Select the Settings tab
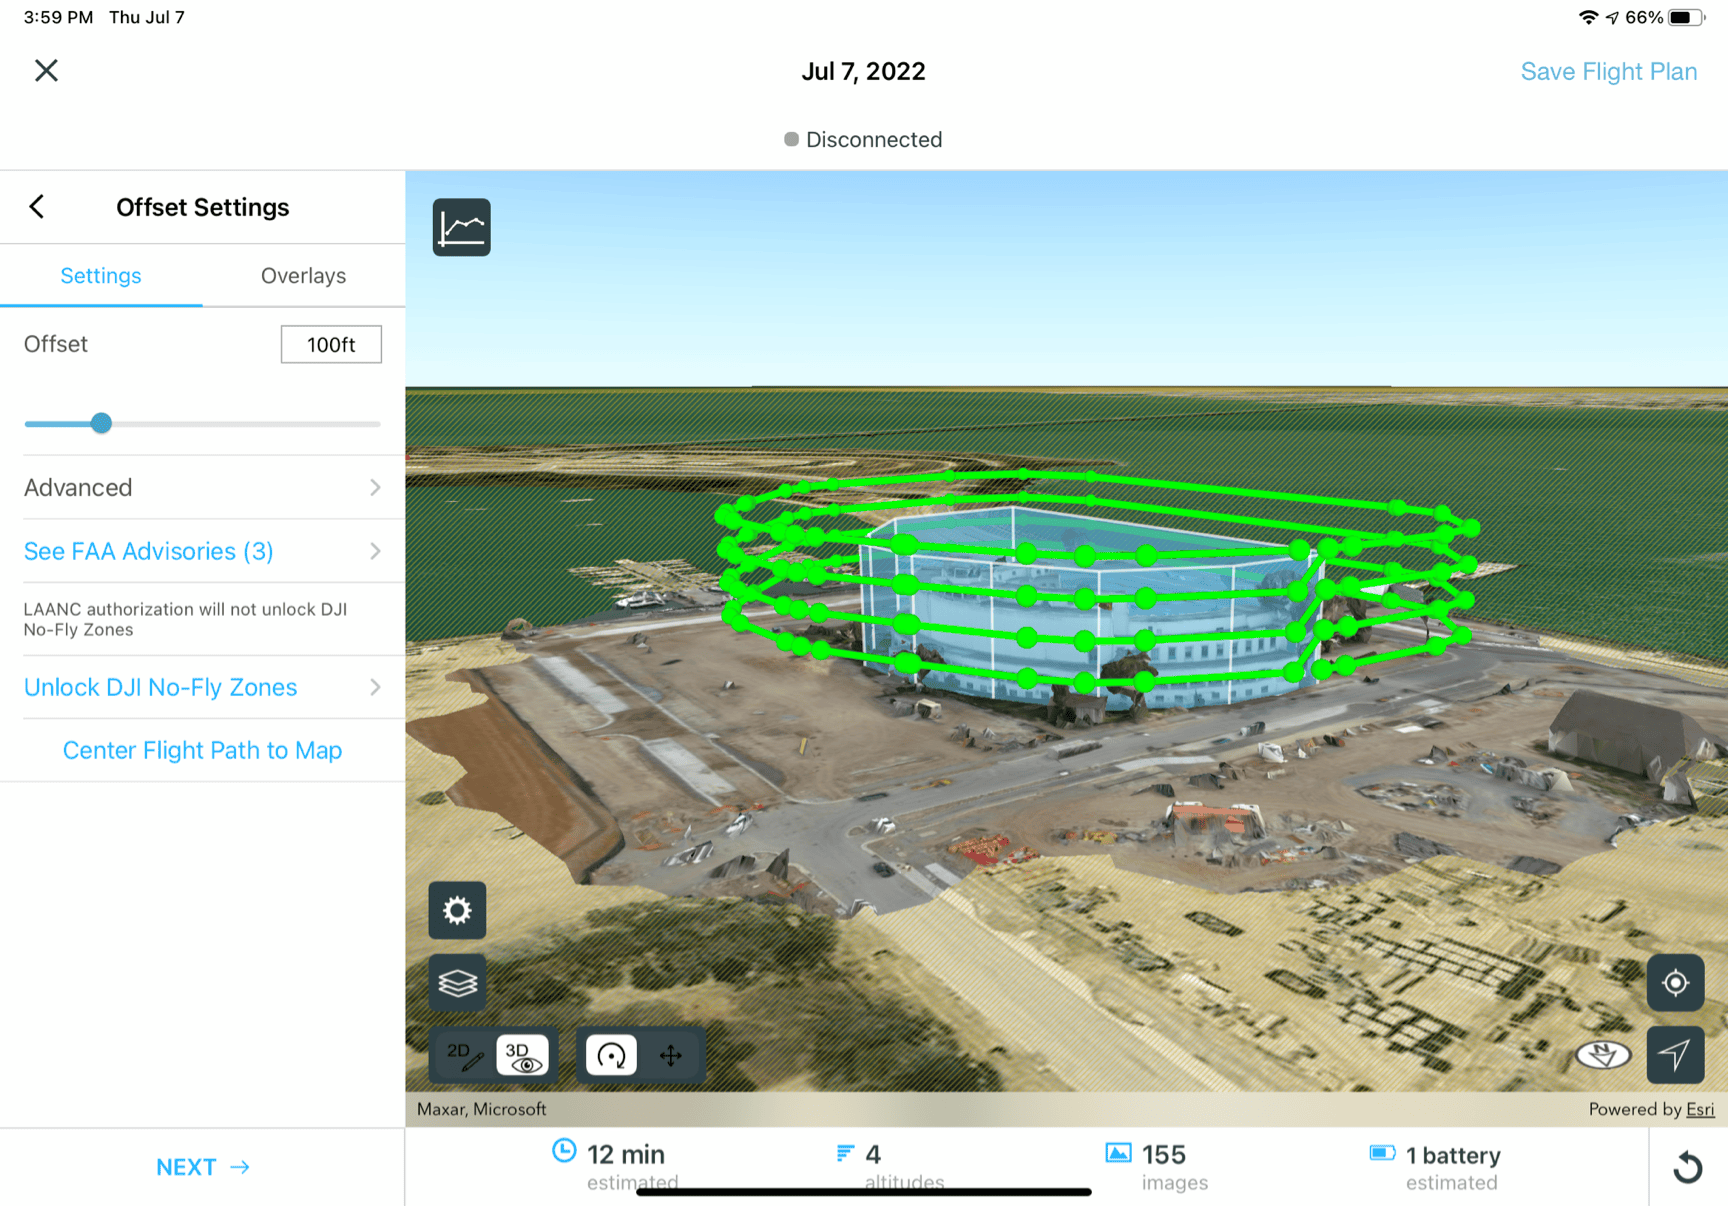This screenshot has width=1728, height=1208. pyautogui.click(x=100, y=276)
